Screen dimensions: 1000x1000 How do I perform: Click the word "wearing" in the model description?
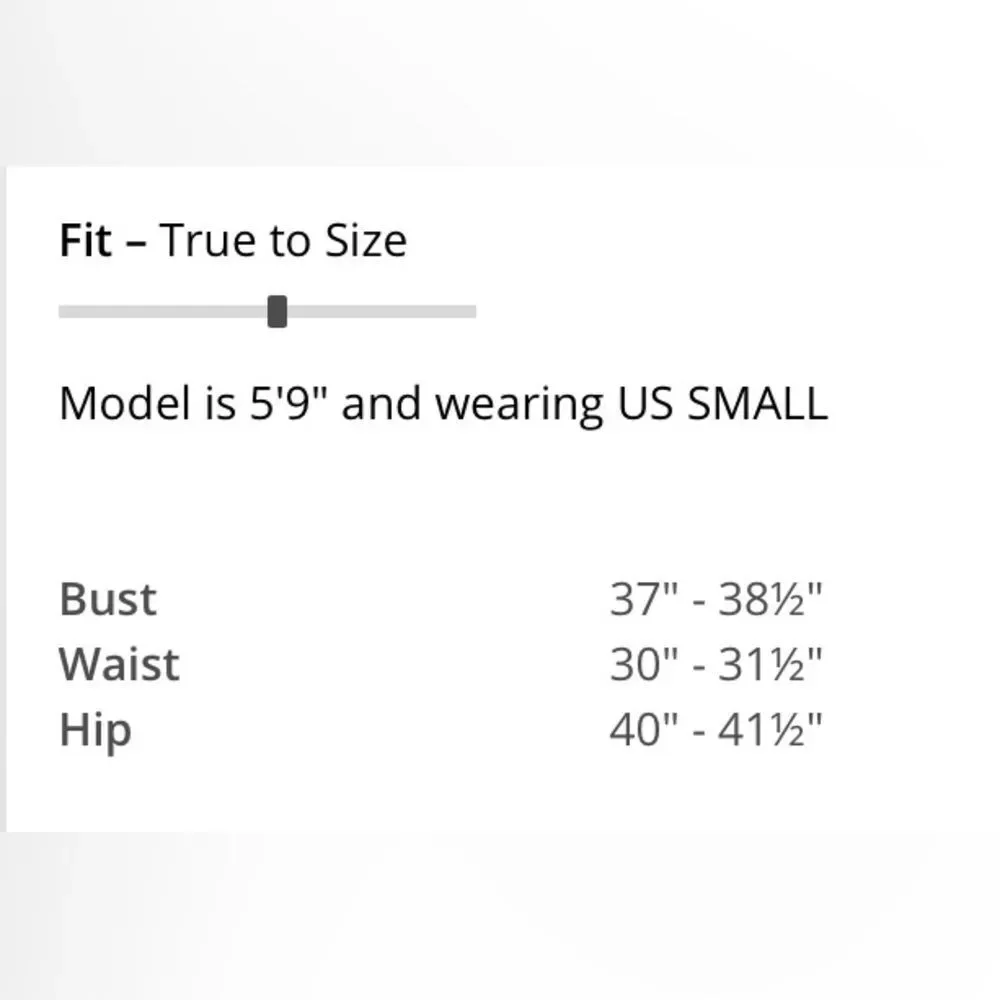tap(519, 405)
